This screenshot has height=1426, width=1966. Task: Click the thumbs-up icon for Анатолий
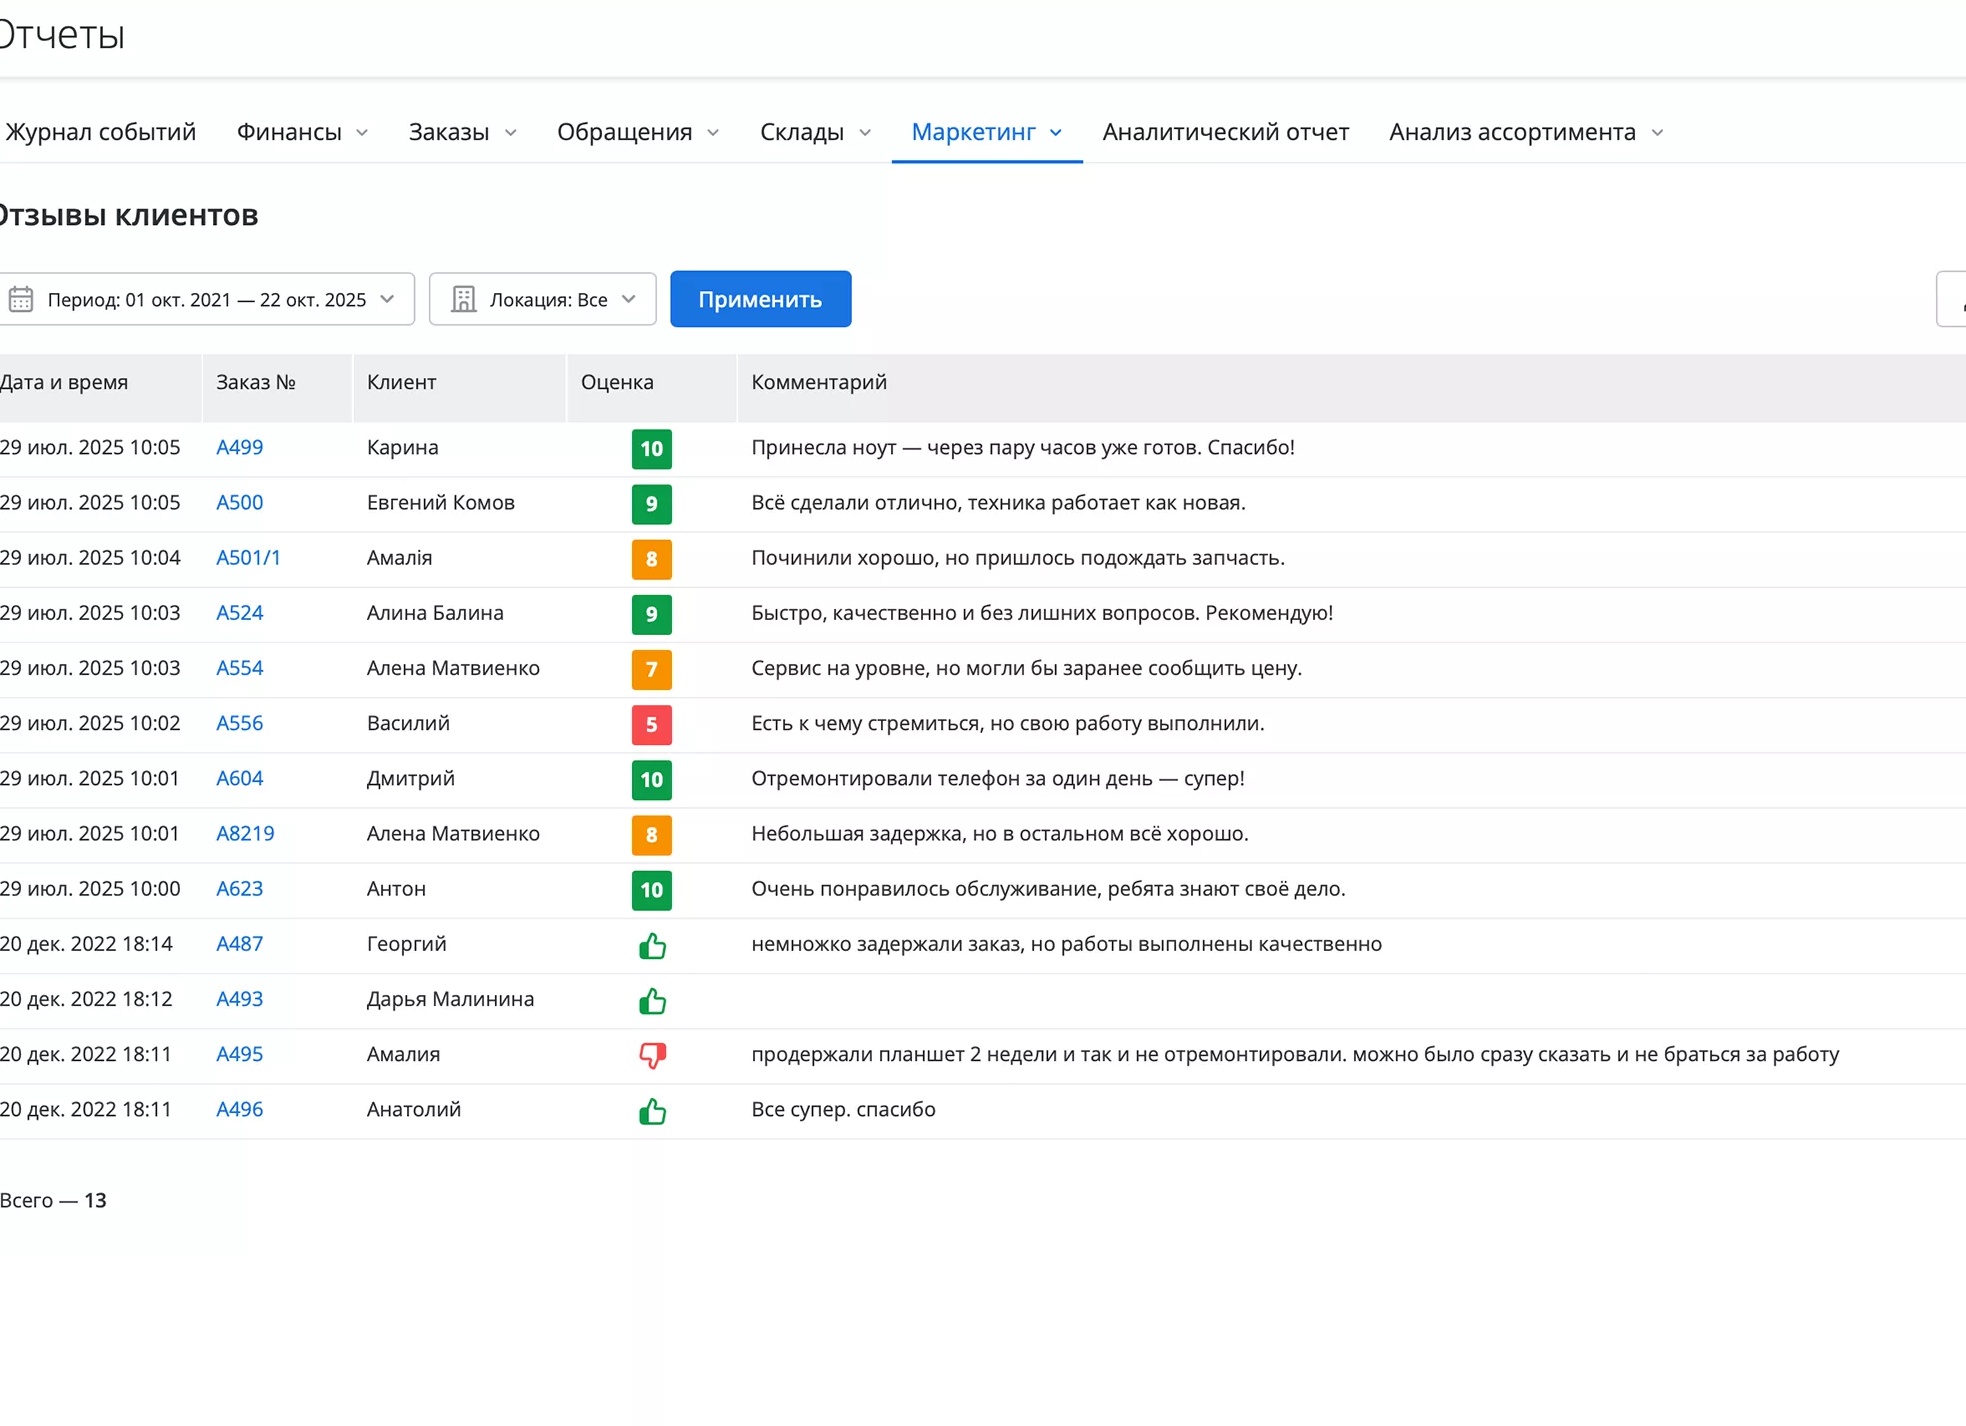coord(652,1110)
